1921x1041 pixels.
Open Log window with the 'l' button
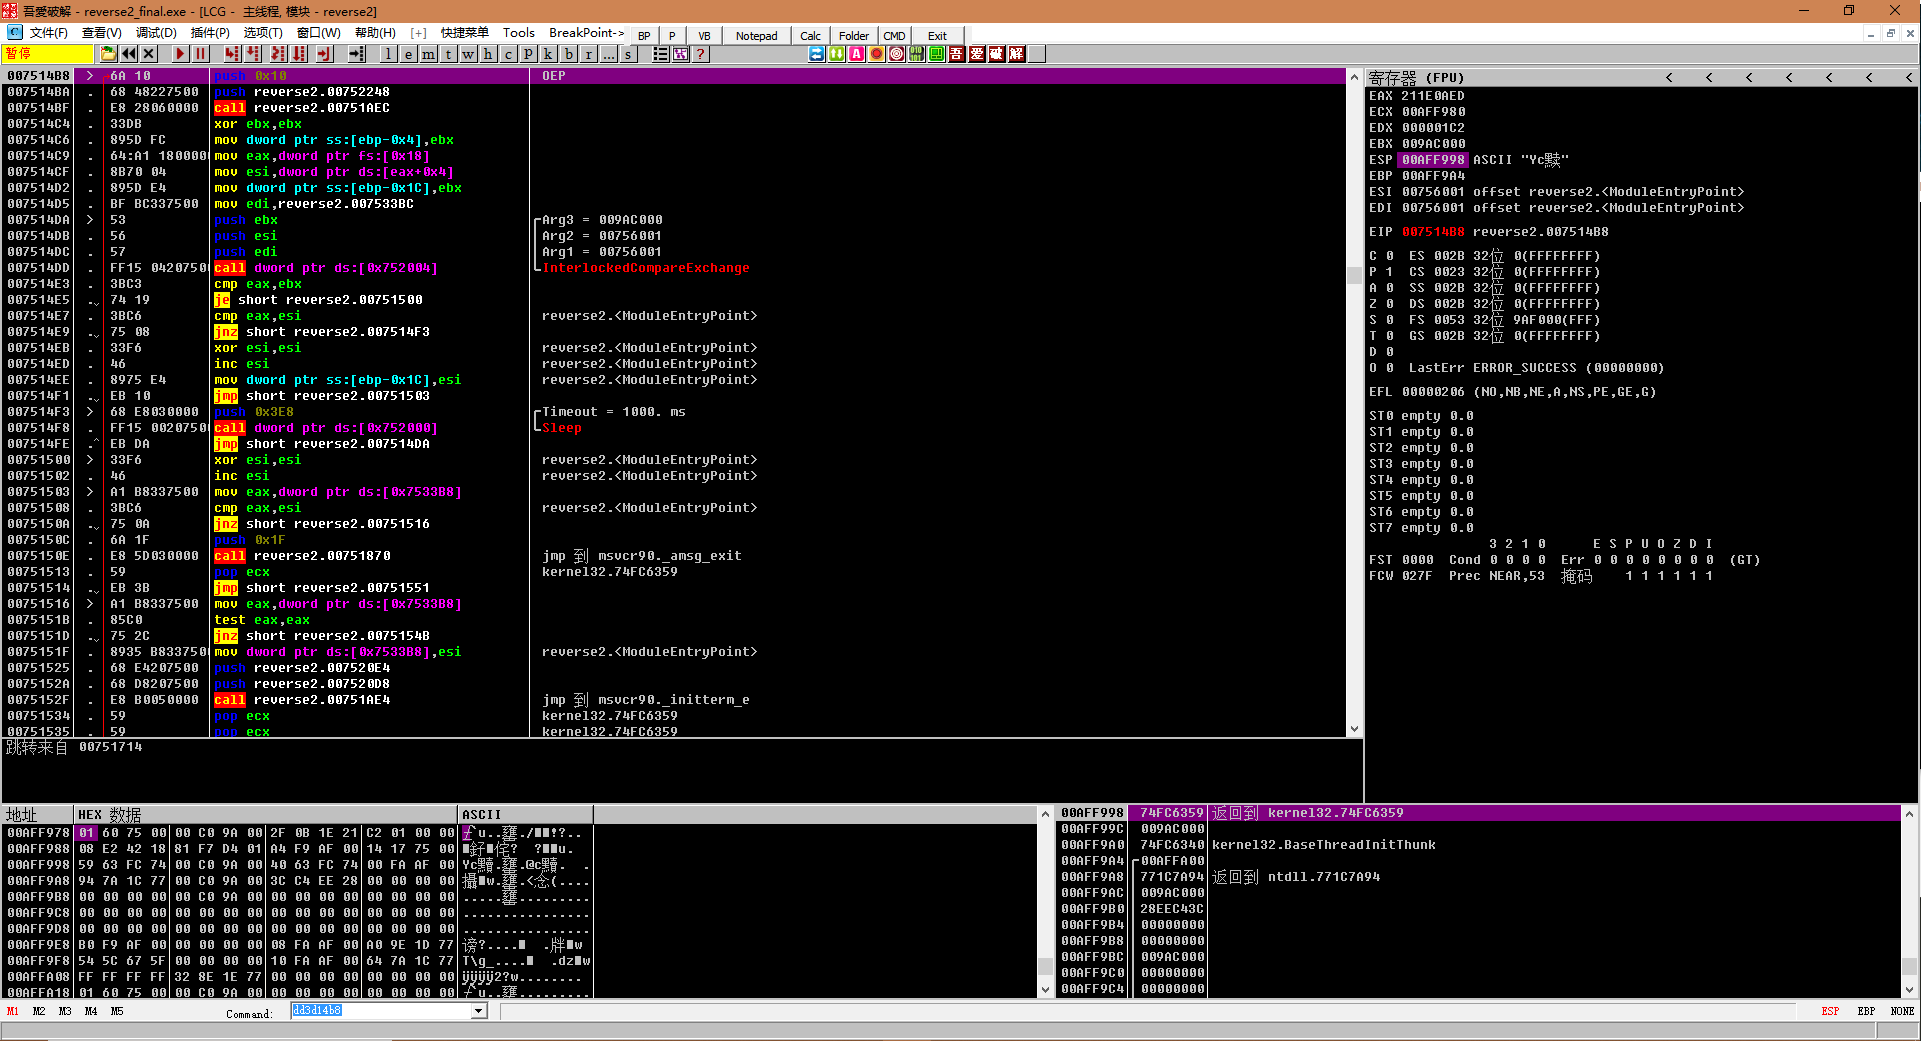(x=389, y=54)
